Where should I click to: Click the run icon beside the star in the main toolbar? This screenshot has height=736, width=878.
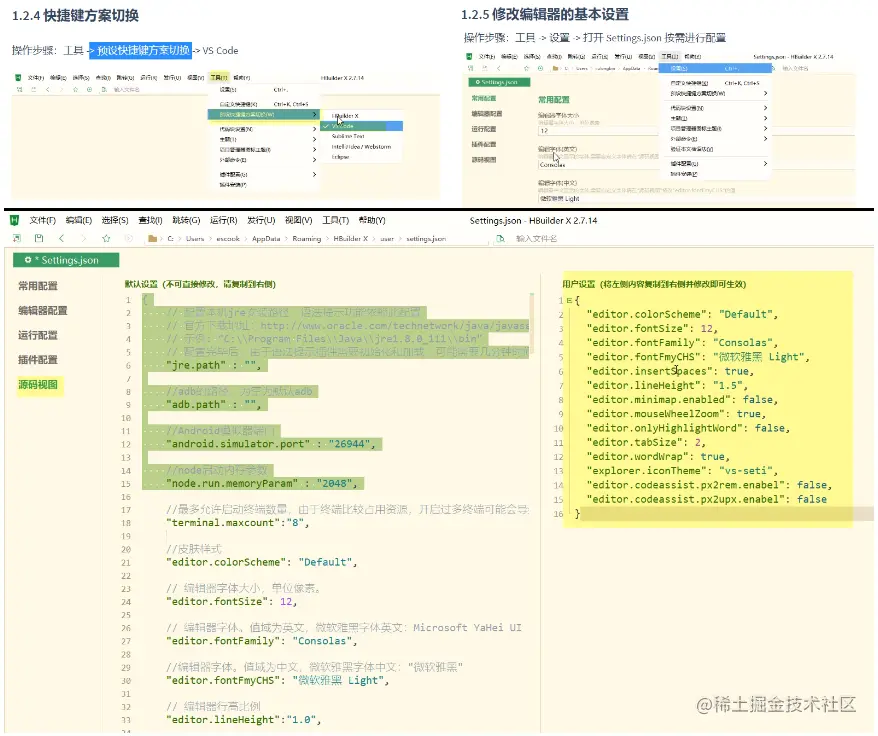129,239
